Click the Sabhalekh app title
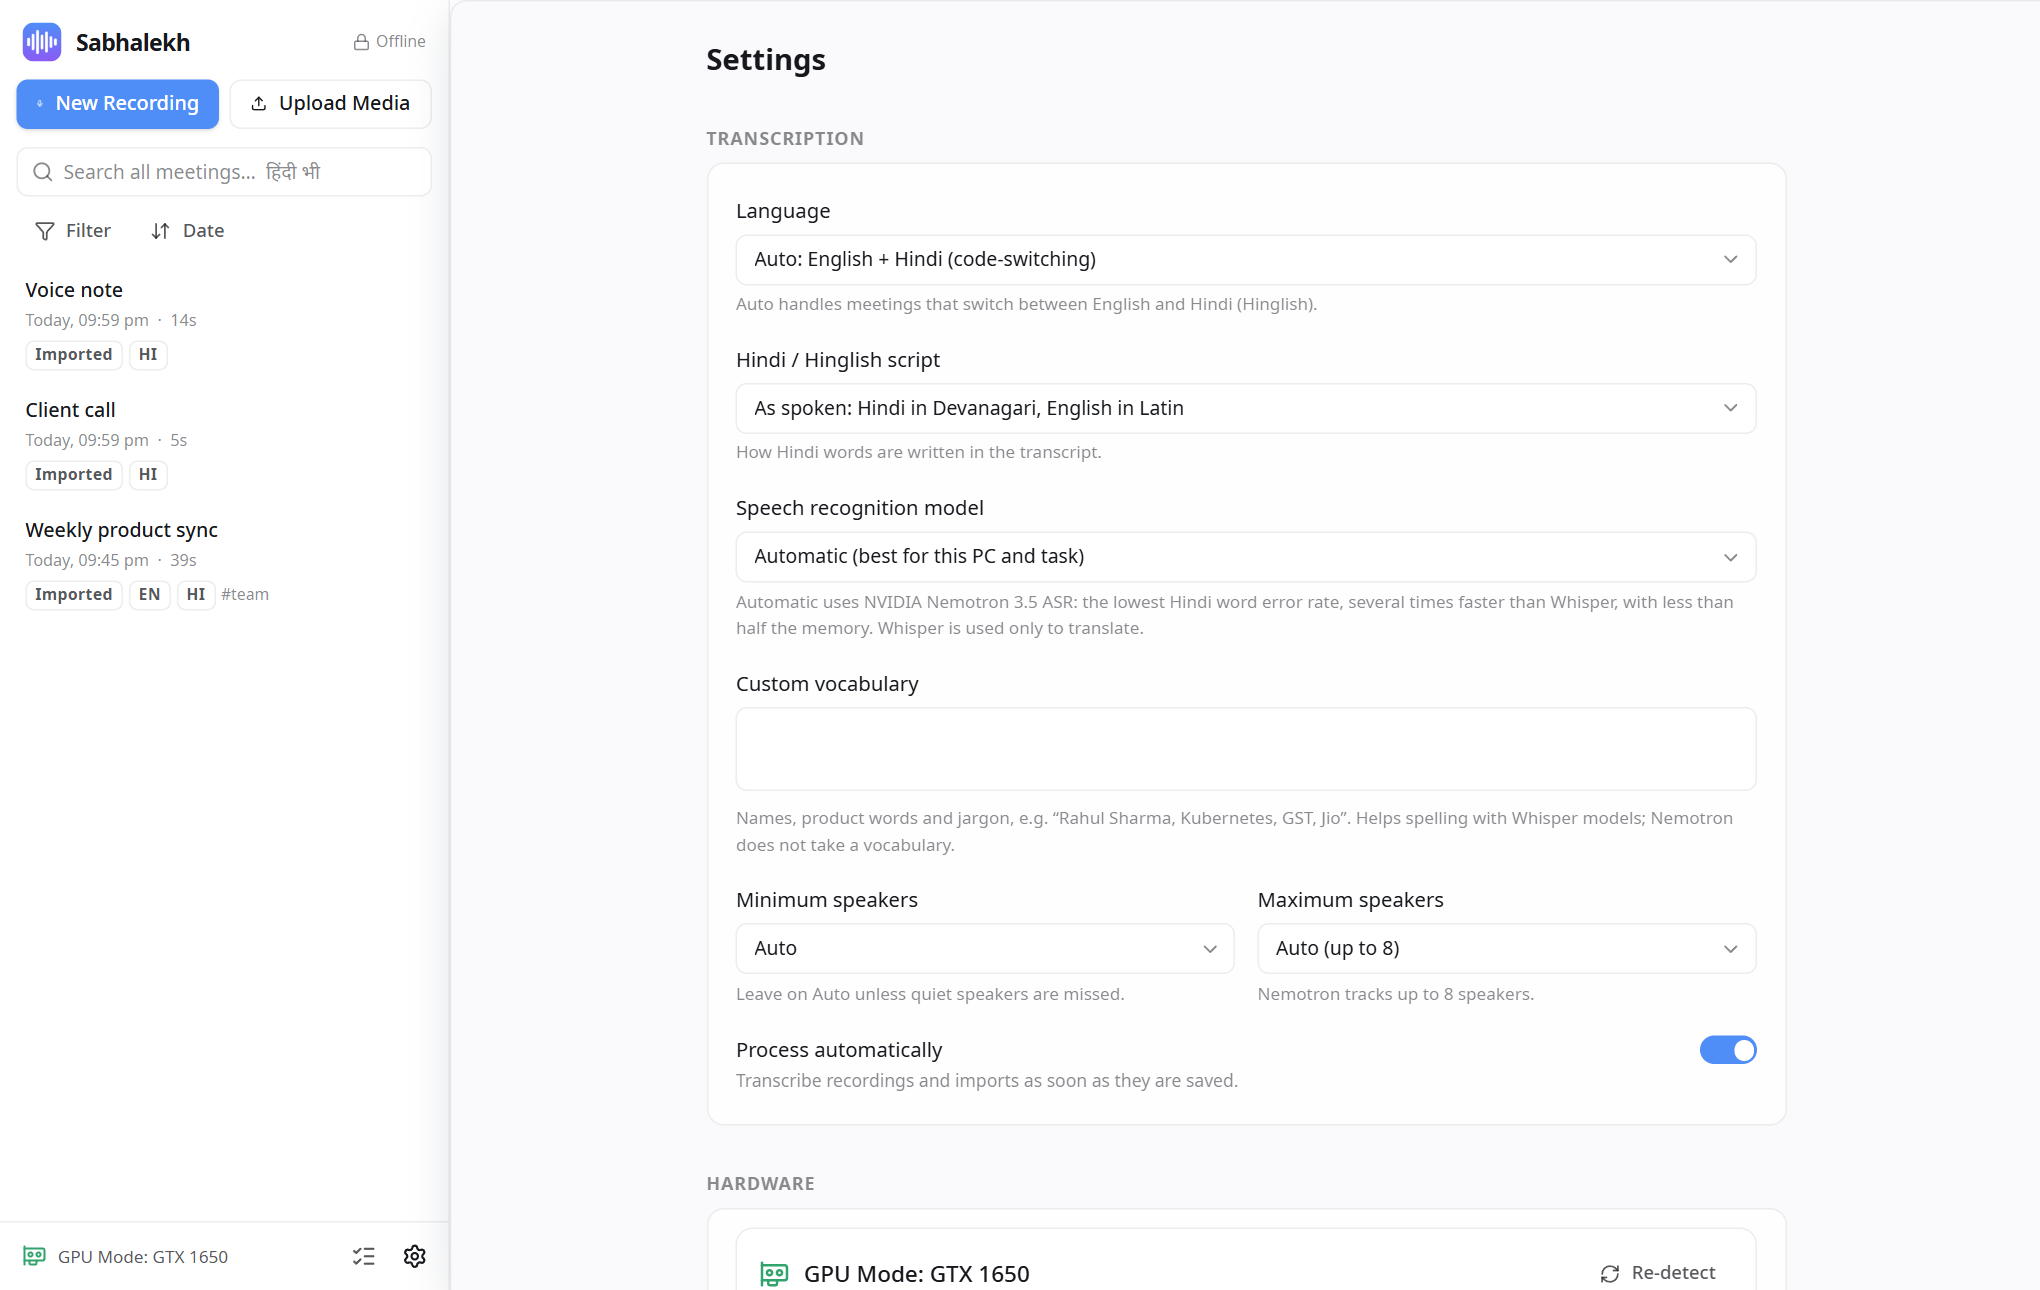This screenshot has width=2040, height=1290. (133, 43)
